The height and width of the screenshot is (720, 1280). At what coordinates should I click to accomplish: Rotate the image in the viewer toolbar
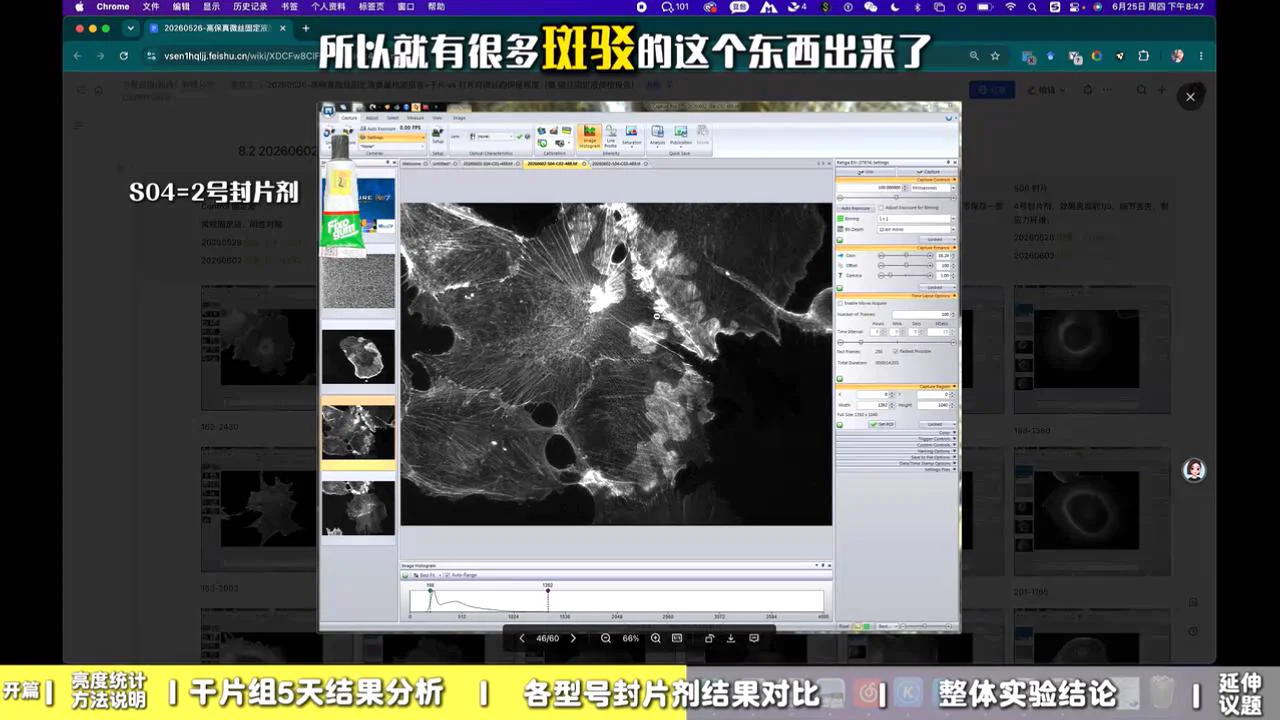point(710,638)
